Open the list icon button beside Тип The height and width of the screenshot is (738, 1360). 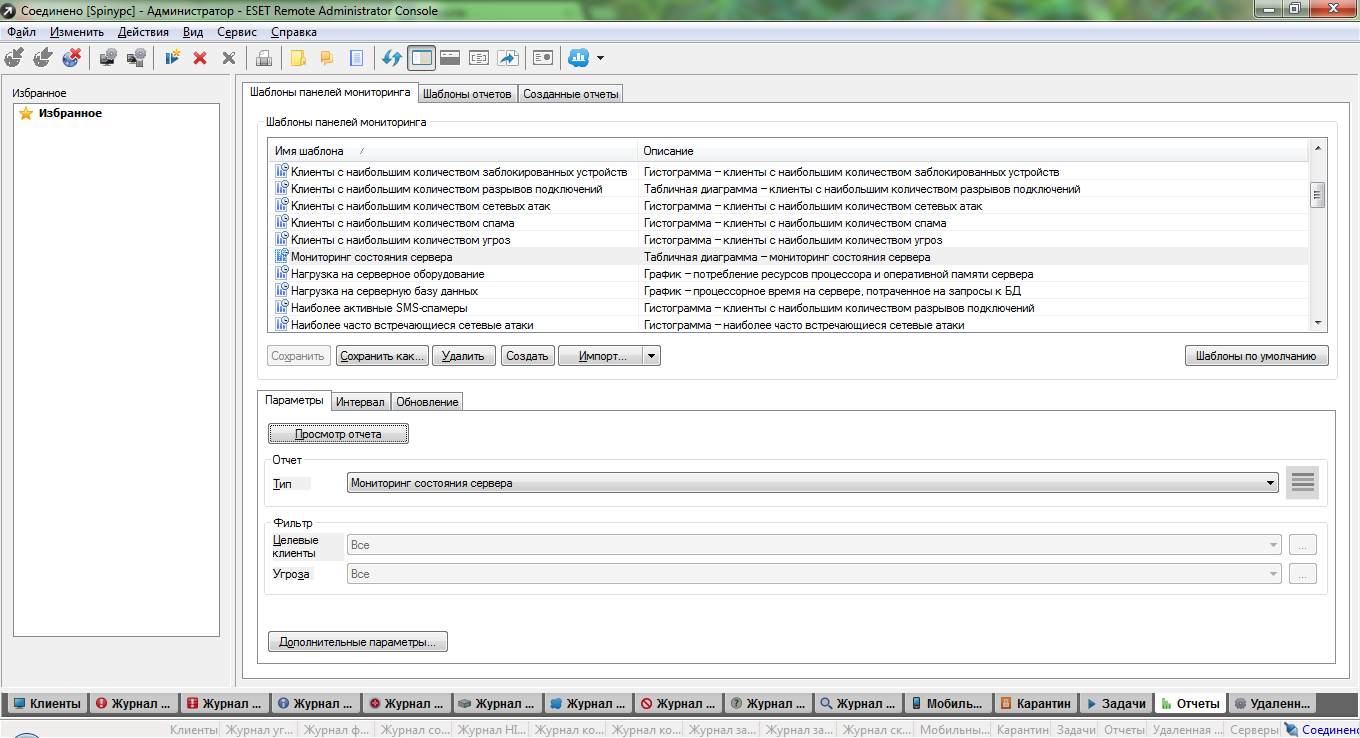pos(1302,483)
